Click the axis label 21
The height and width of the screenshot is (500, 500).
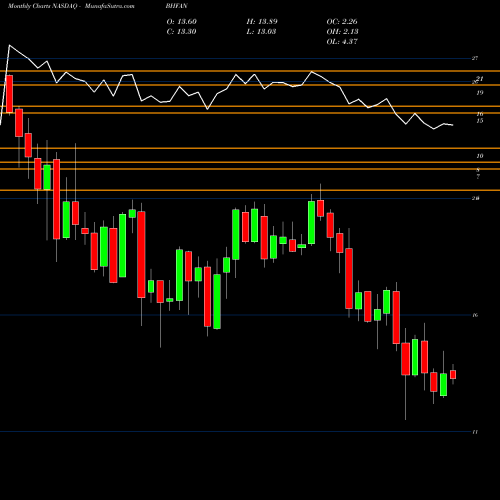[x=480, y=79]
